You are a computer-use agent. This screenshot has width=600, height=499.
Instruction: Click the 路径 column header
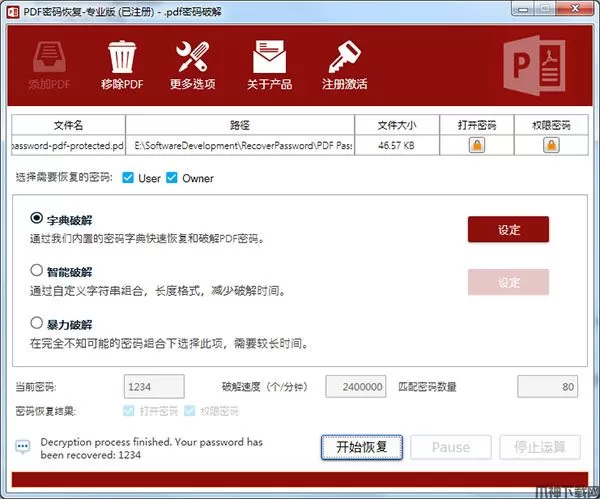point(240,125)
